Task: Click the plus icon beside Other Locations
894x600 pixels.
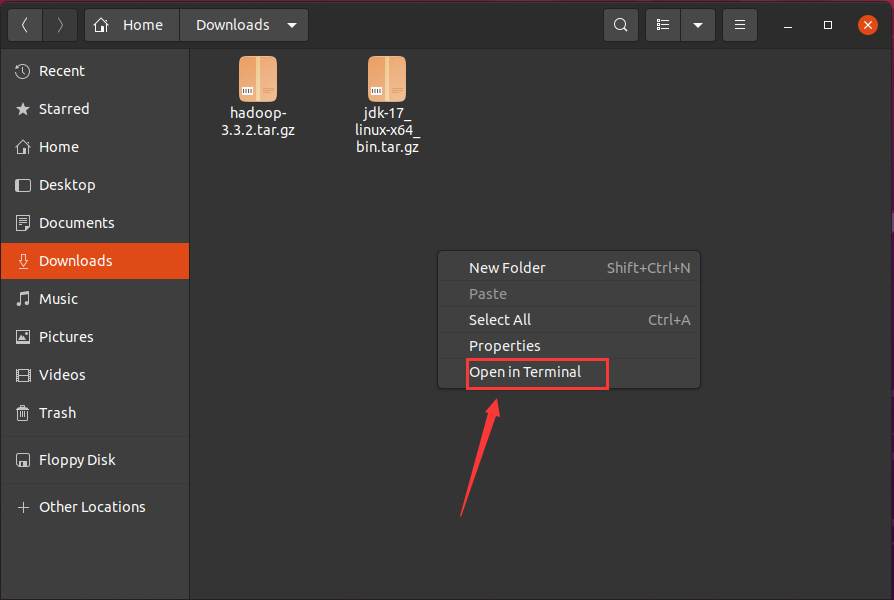Action: pos(23,507)
